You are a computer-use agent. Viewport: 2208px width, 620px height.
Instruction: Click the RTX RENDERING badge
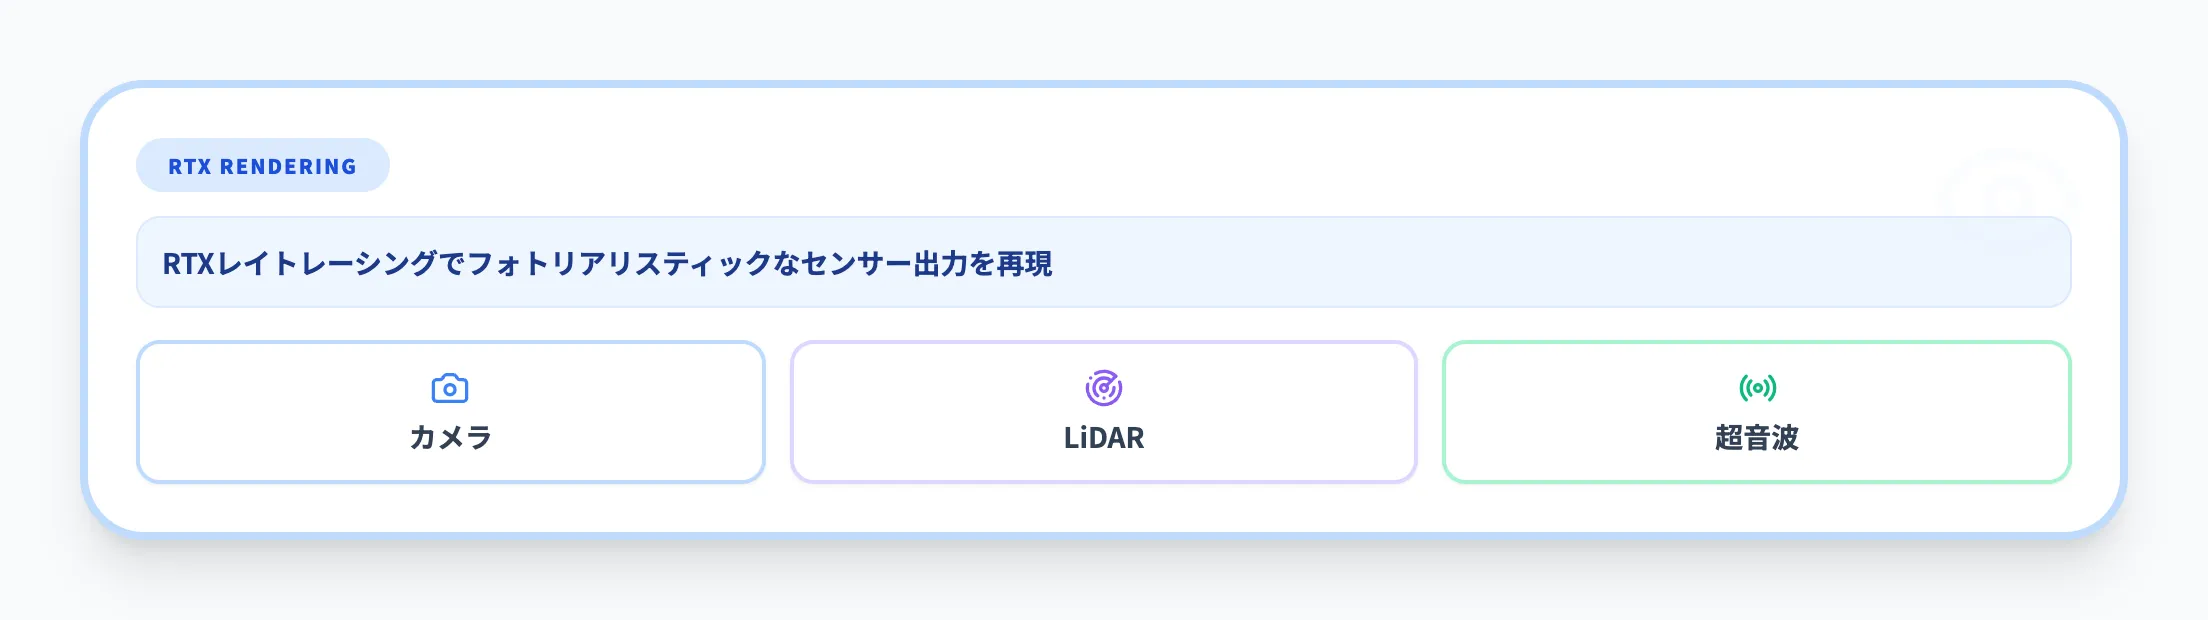point(262,166)
